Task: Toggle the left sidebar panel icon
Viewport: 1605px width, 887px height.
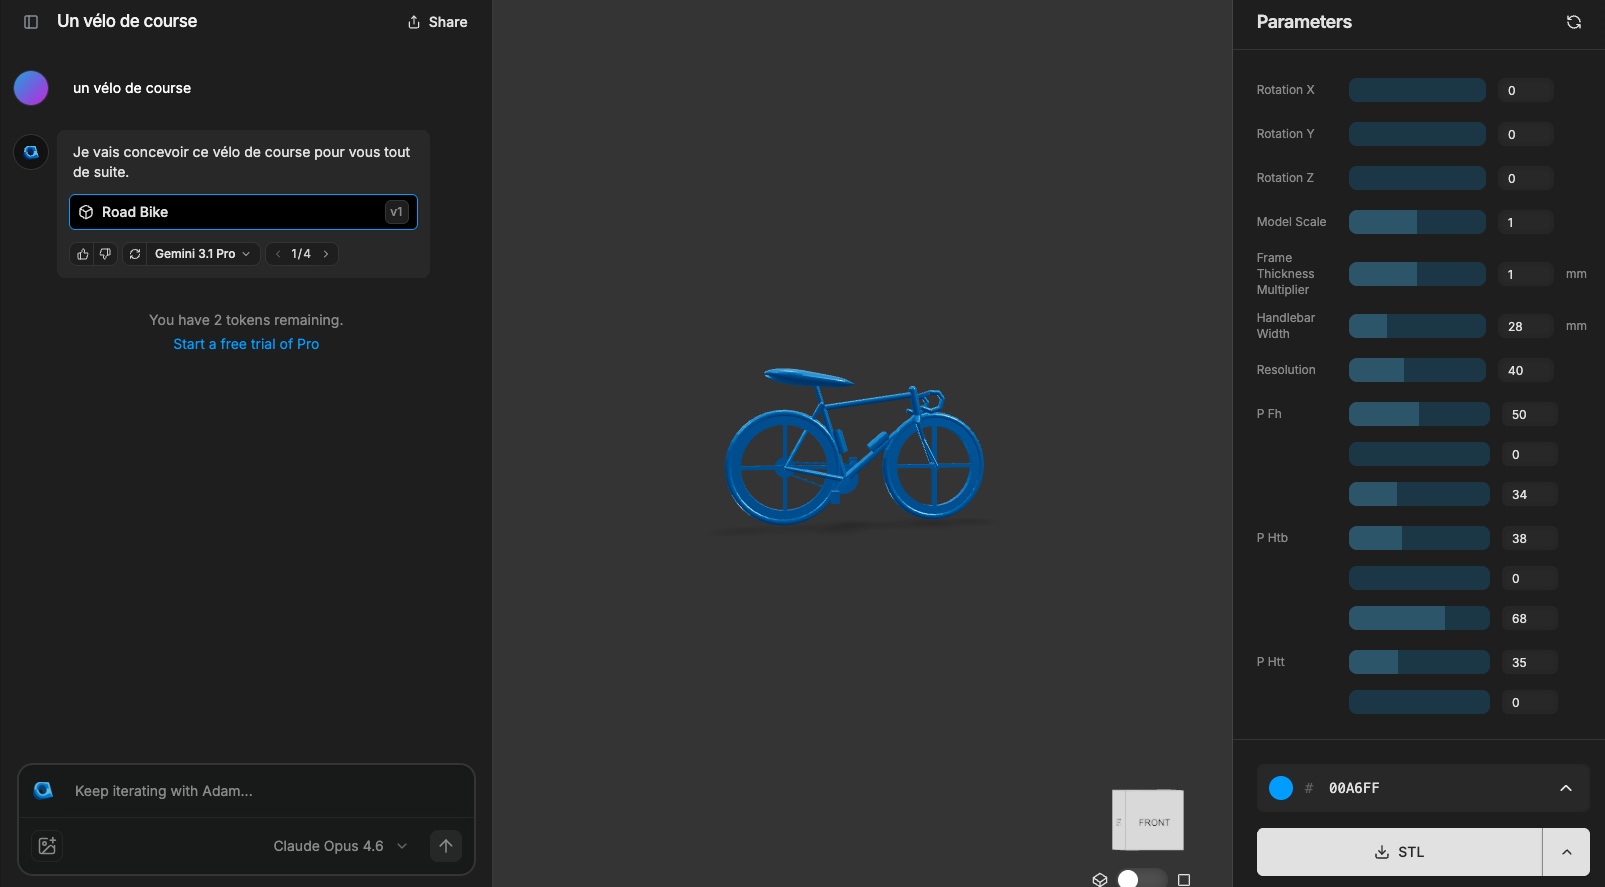Action: (31, 22)
